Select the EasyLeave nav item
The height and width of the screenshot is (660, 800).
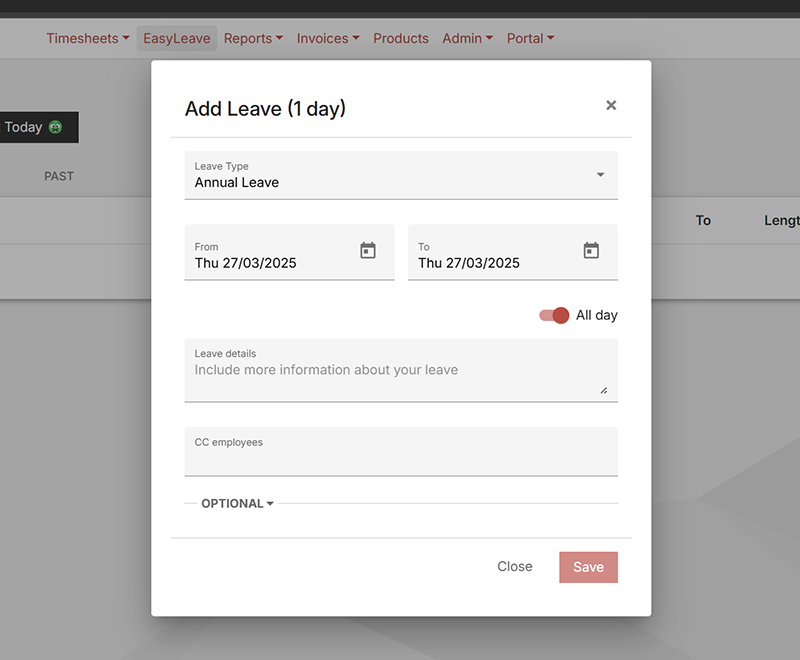pos(177,38)
